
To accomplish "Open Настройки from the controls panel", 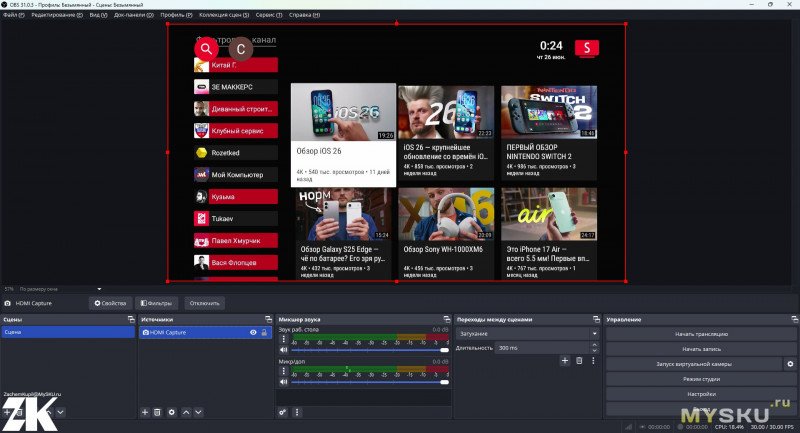I will pyautogui.click(x=701, y=394).
